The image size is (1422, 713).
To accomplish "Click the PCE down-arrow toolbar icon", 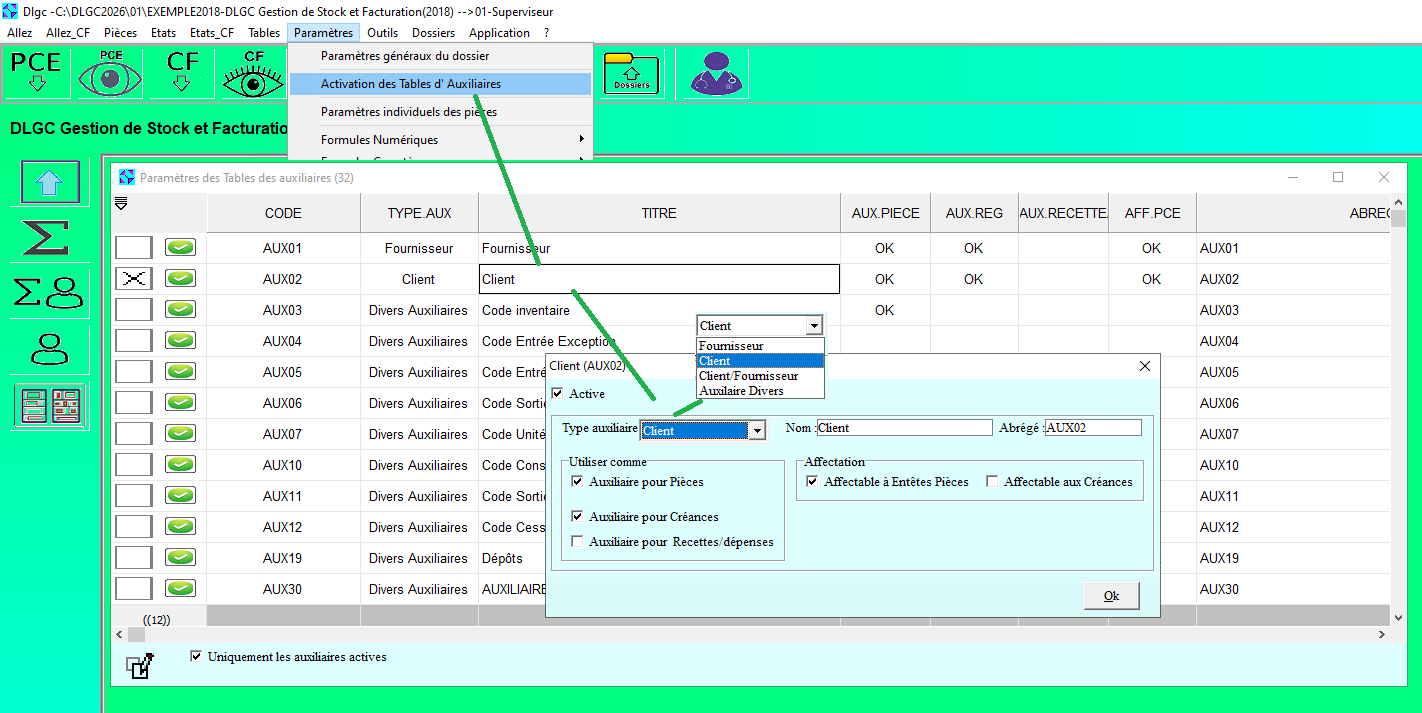I will click(37, 73).
